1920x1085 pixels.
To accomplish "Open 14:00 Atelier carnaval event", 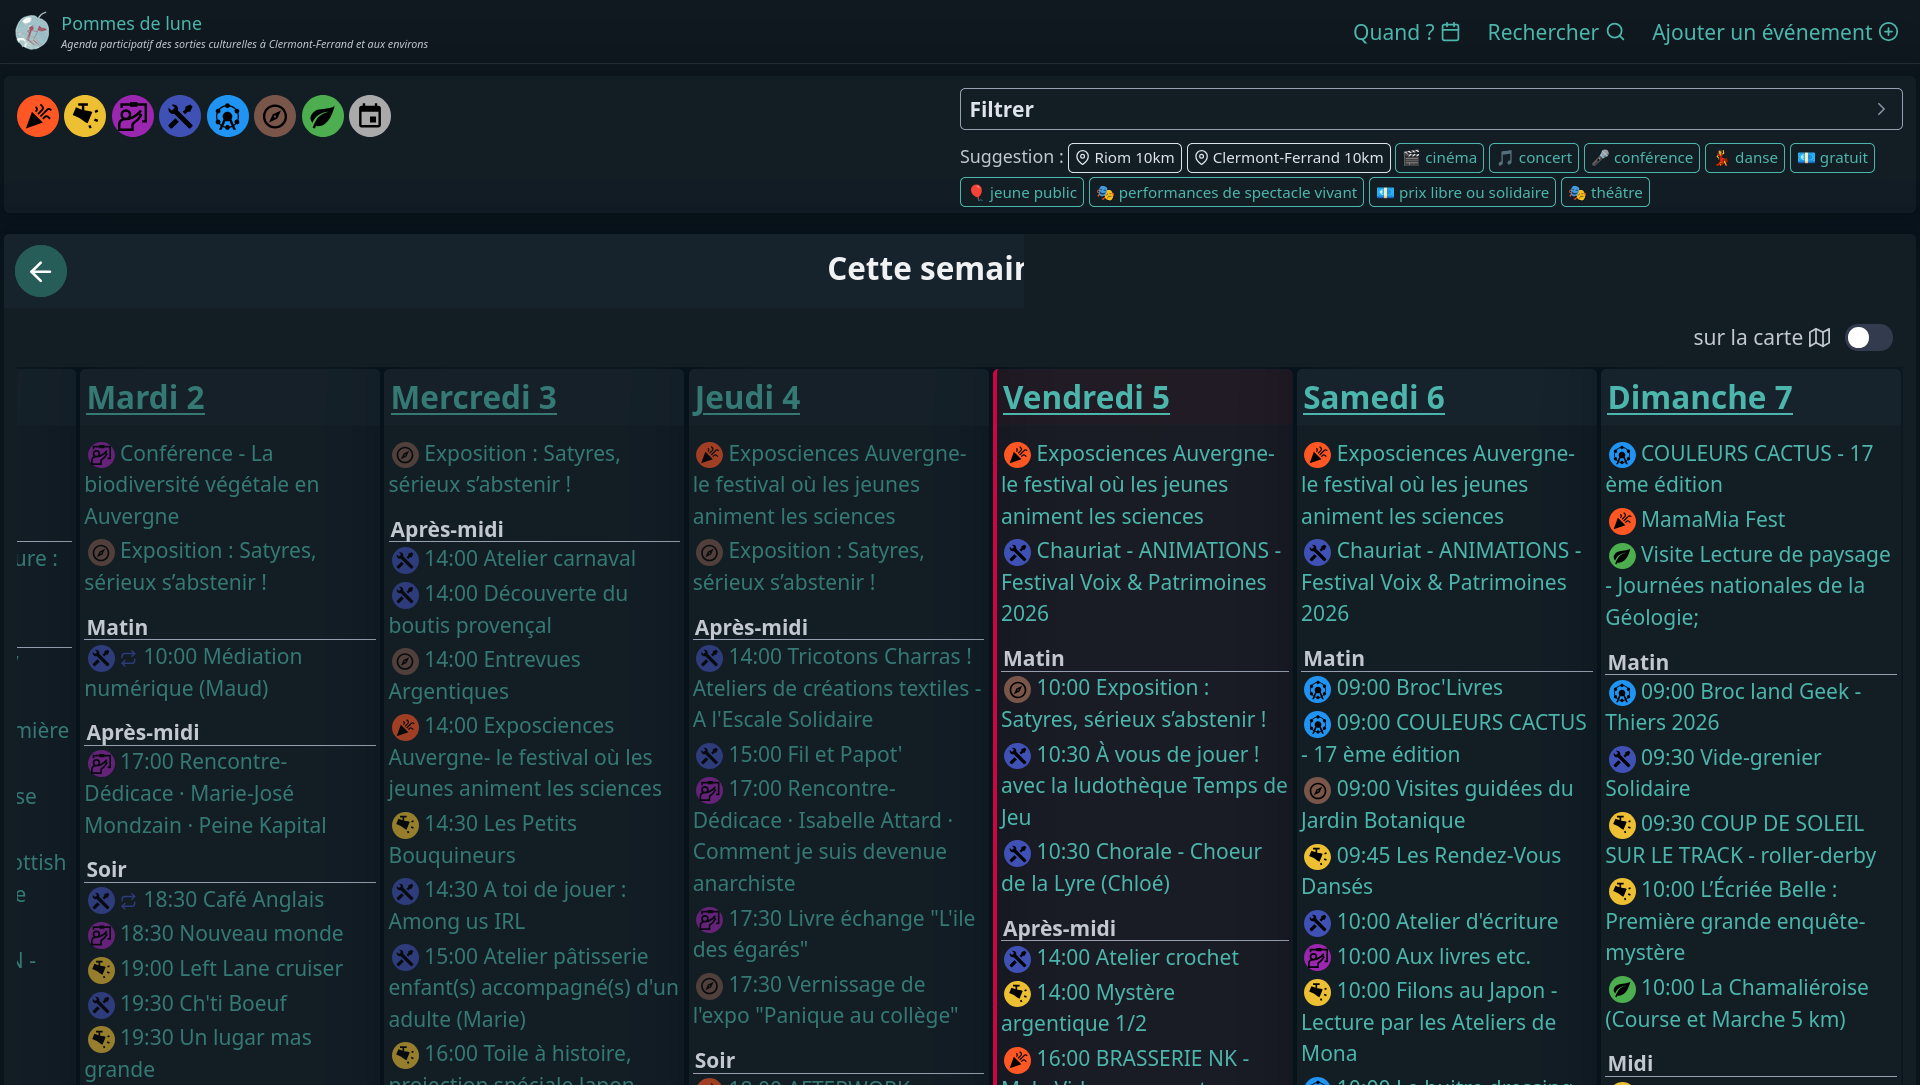I will point(514,559).
